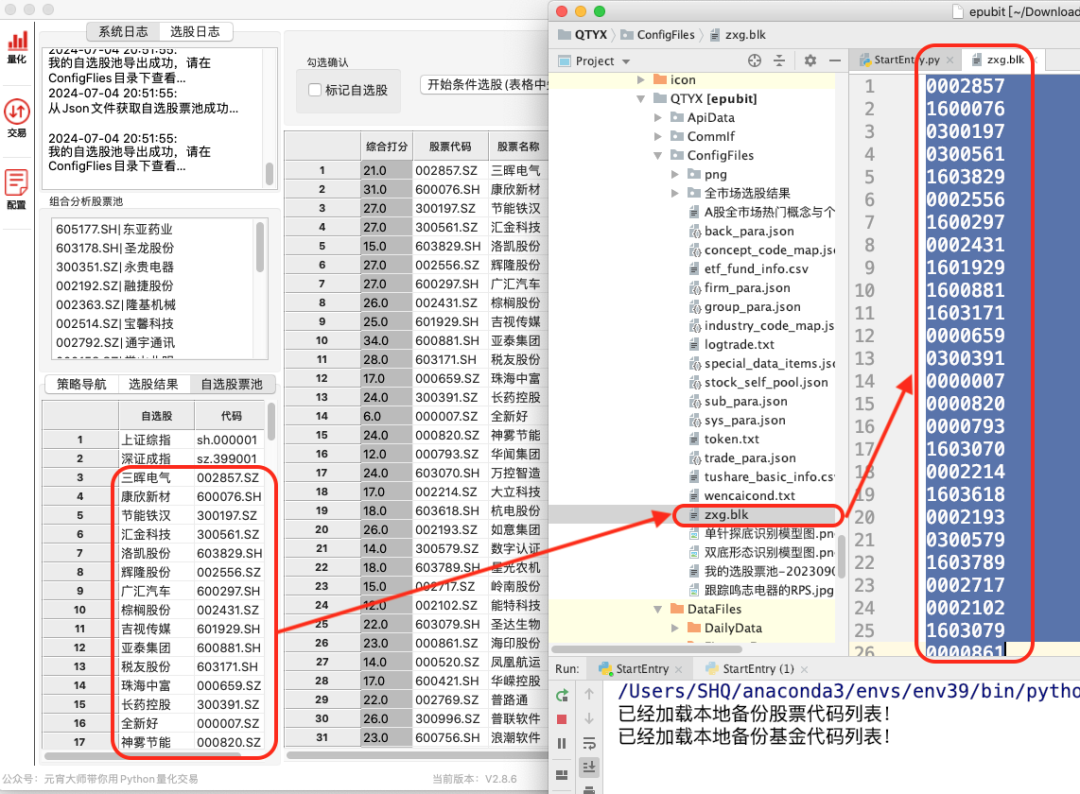Toggle scroll-to-end in Run console

click(589, 766)
